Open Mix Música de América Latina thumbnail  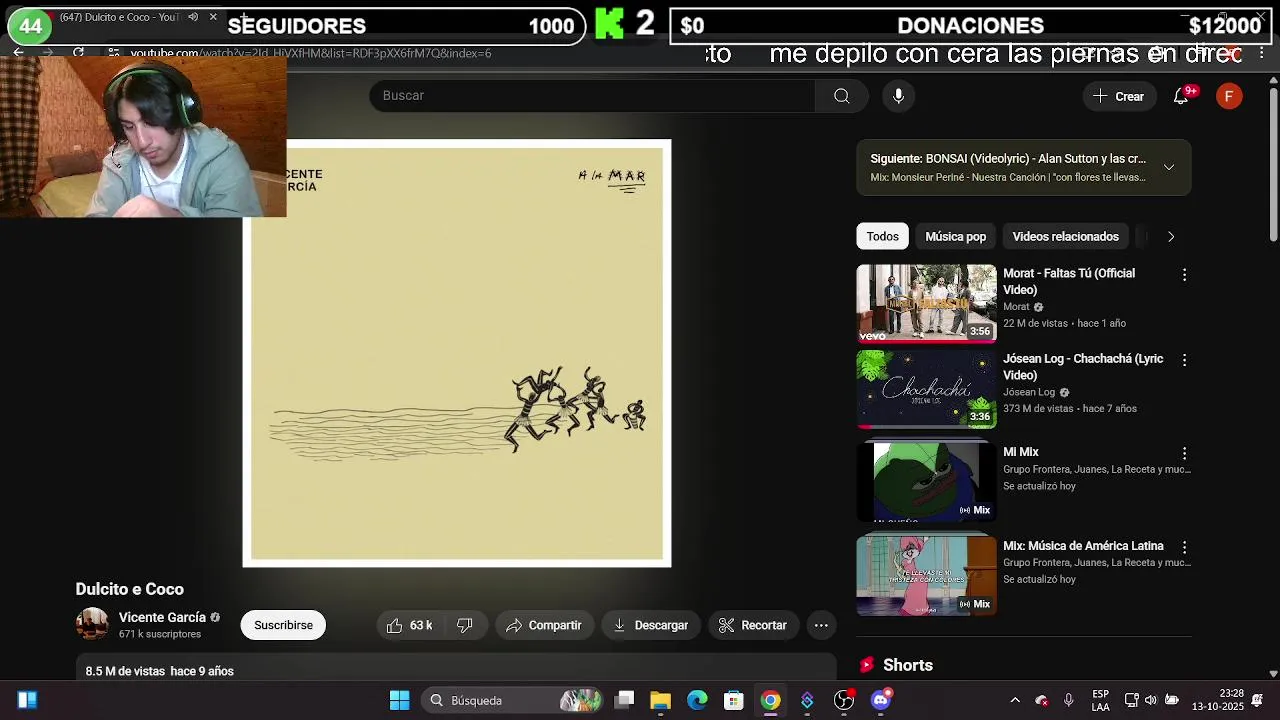point(926,576)
